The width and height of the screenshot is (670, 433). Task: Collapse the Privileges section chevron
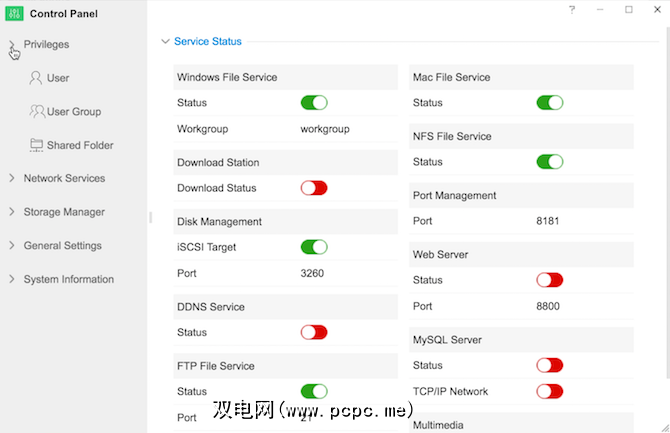[12, 45]
